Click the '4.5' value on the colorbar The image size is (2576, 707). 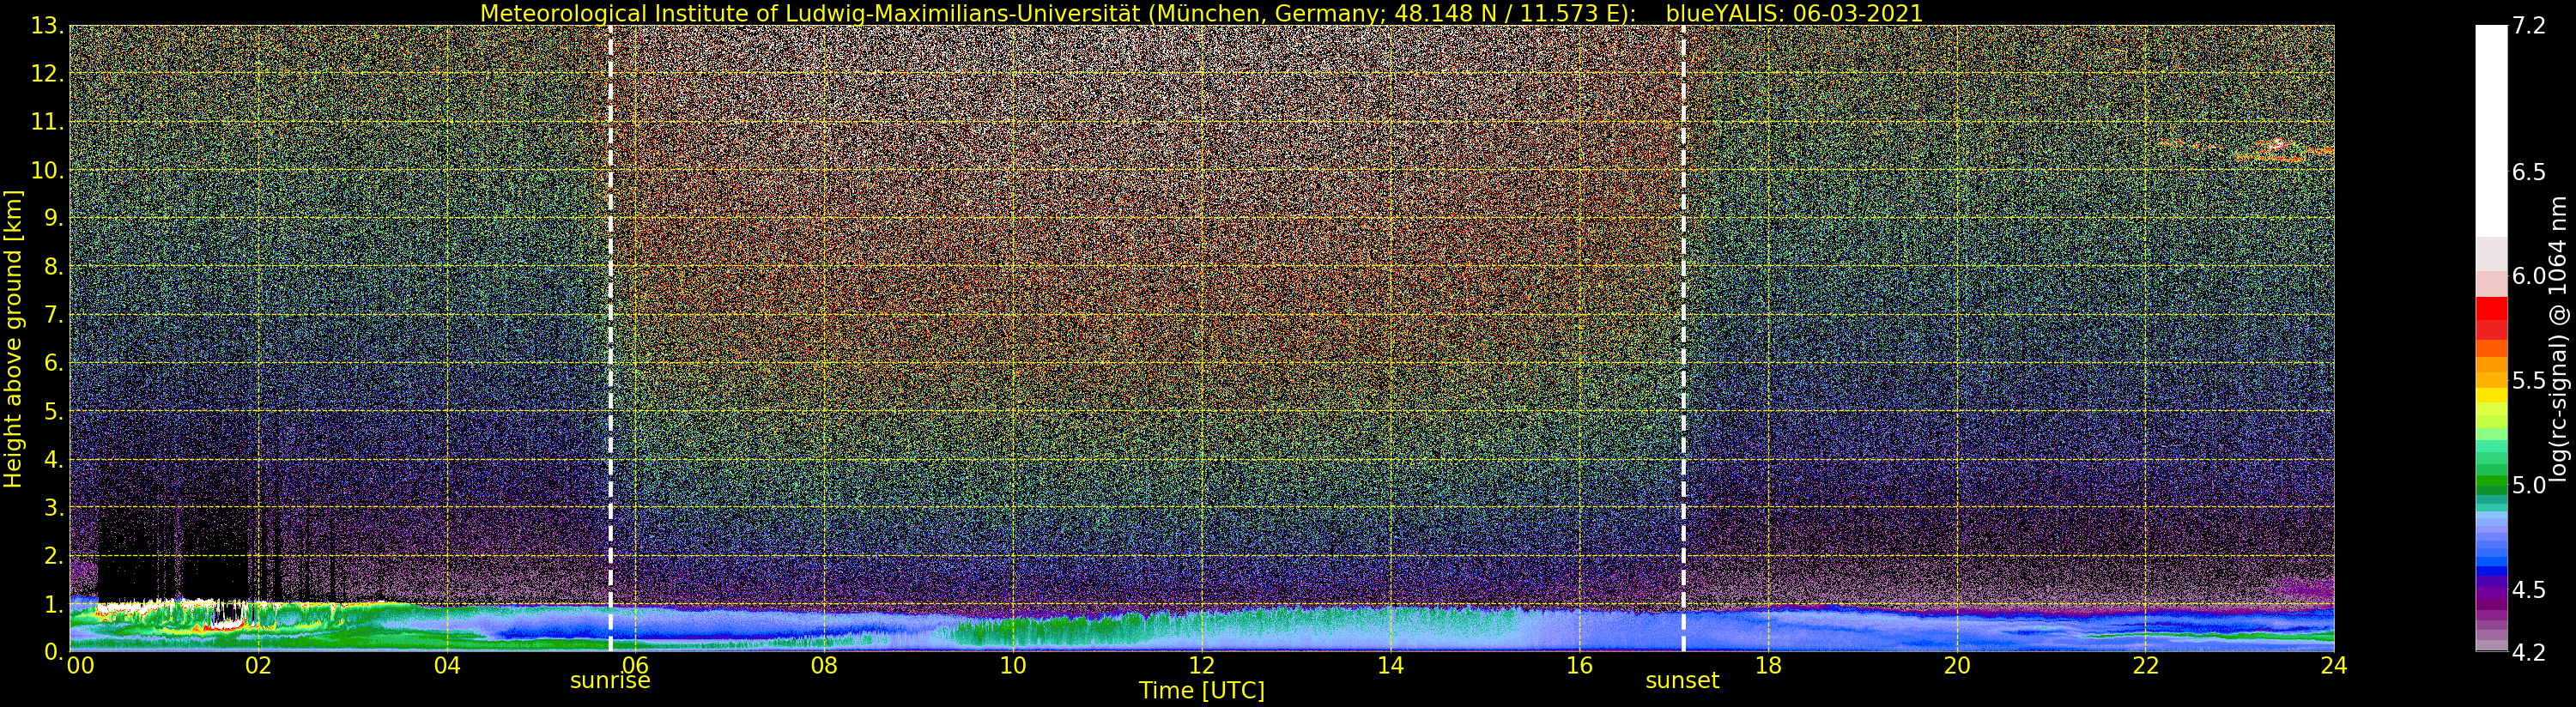pyautogui.click(x=2528, y=589)
